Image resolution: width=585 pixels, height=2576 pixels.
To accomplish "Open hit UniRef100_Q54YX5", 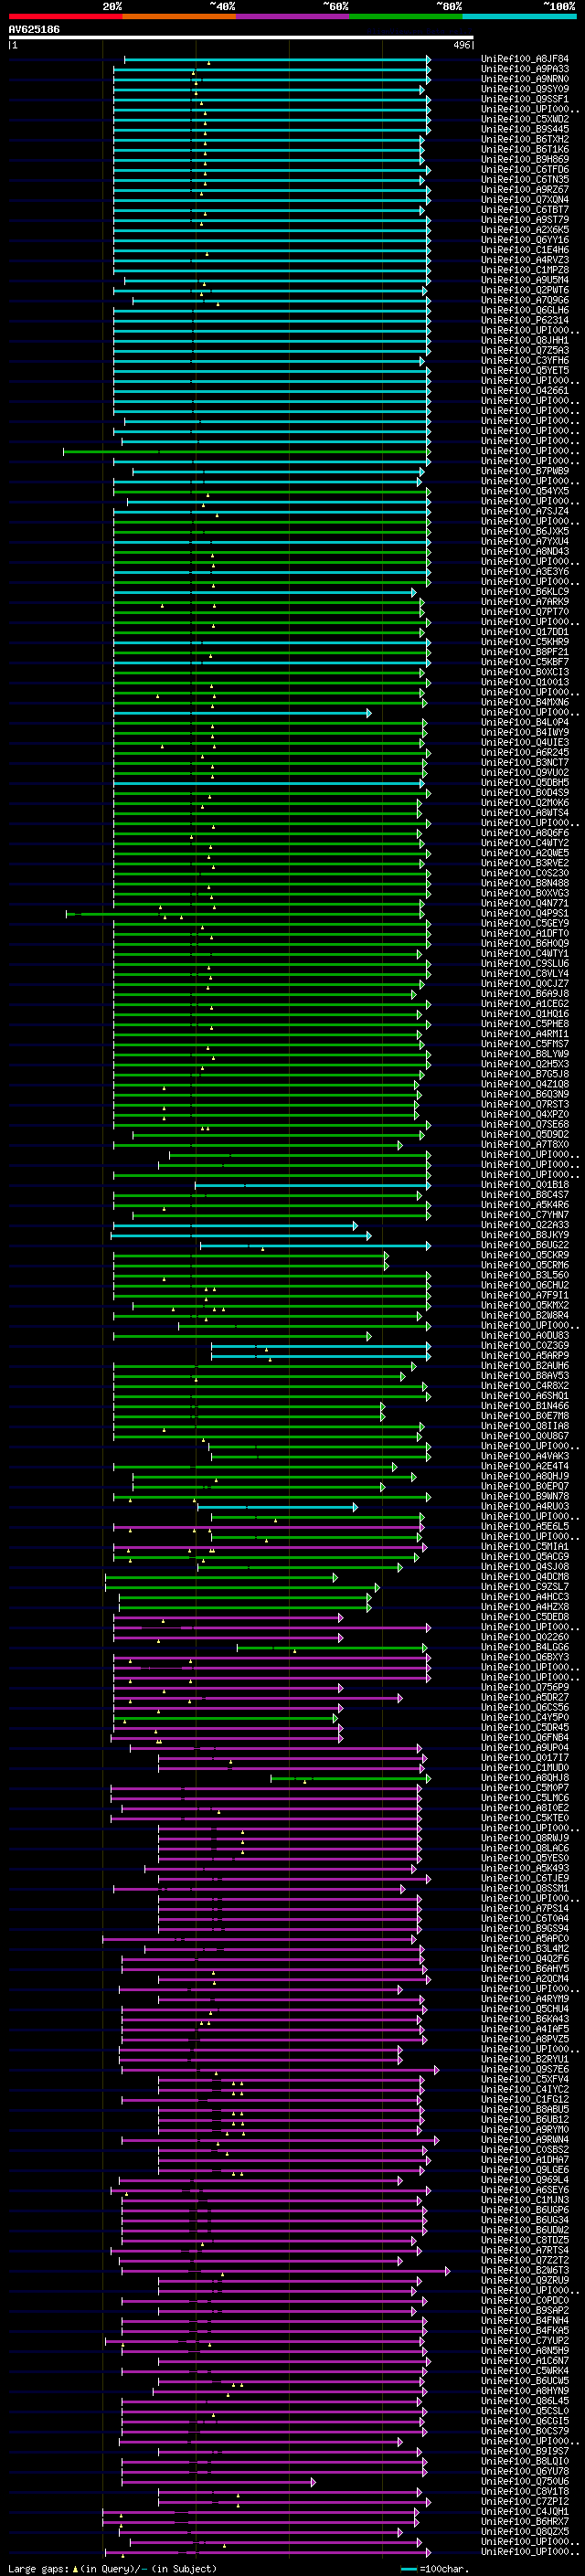I will tap(525, 491).
